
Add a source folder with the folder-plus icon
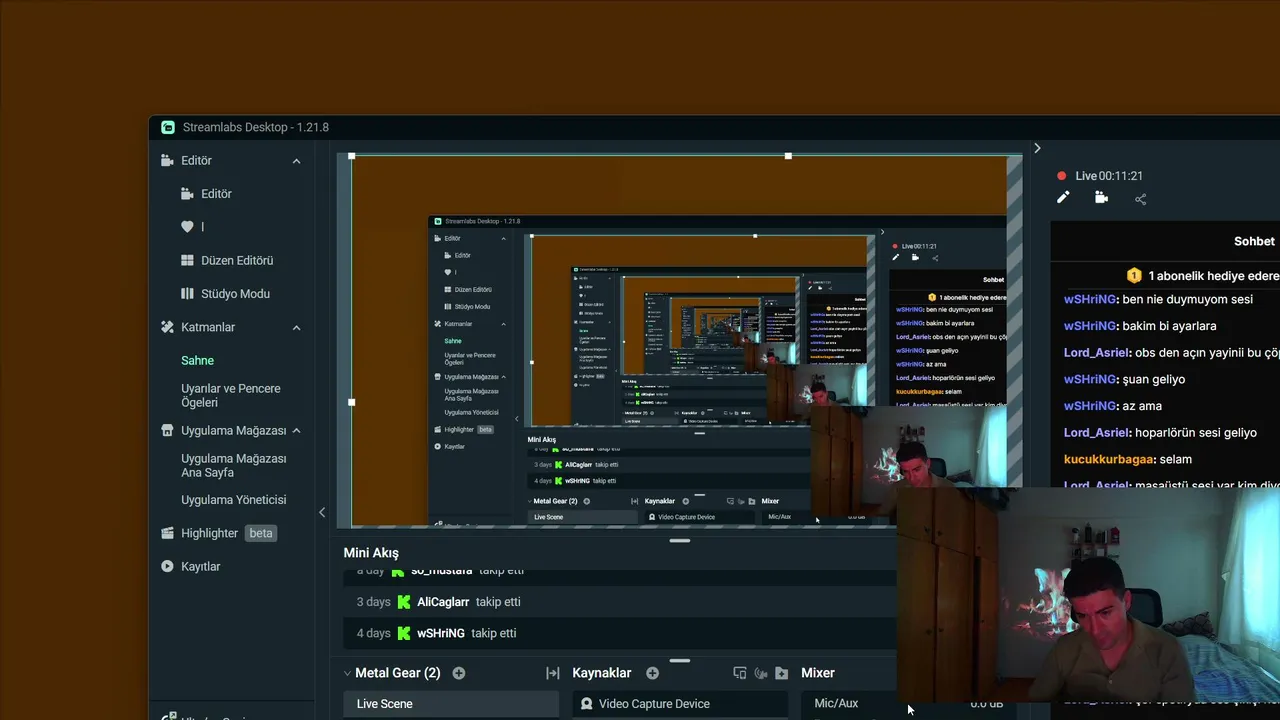point(782,673)
